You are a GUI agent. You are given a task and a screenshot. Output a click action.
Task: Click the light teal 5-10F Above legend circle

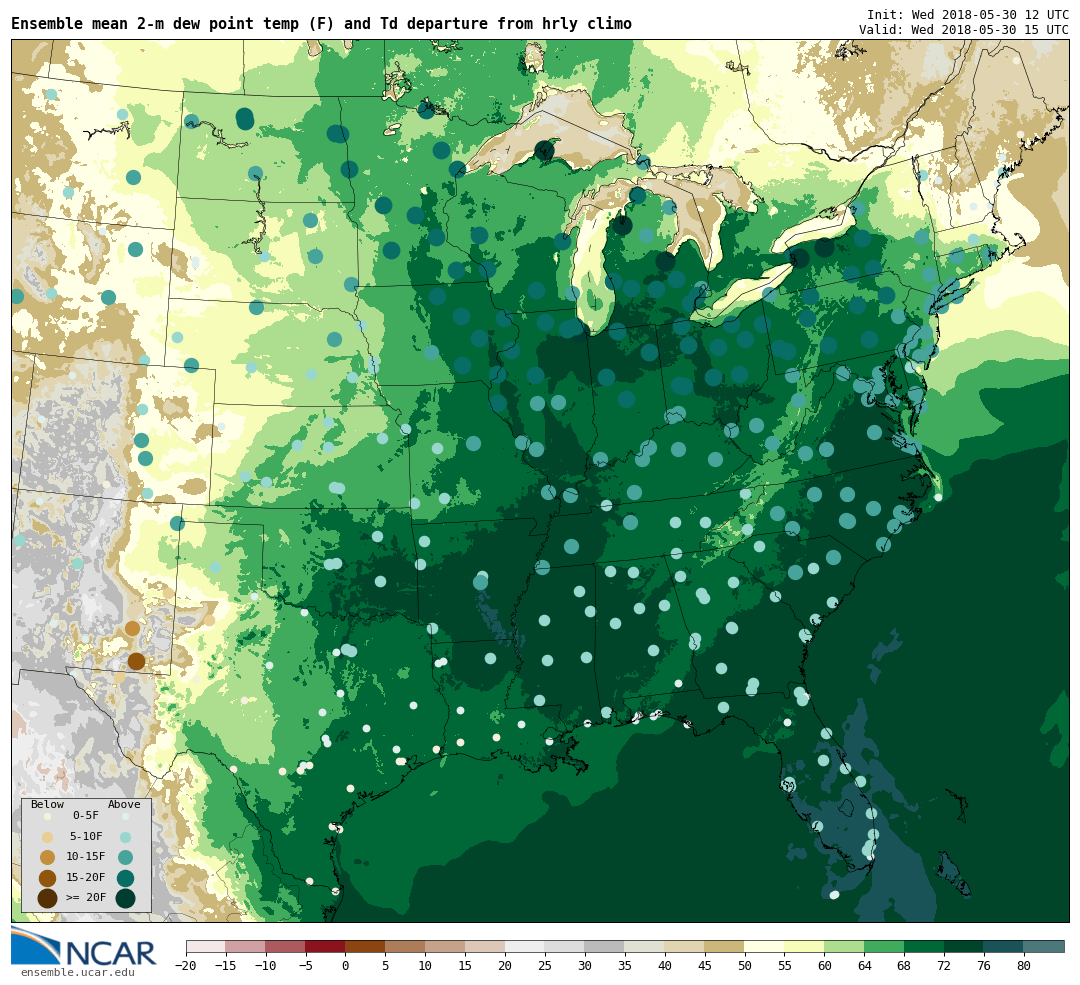point(125,838)
